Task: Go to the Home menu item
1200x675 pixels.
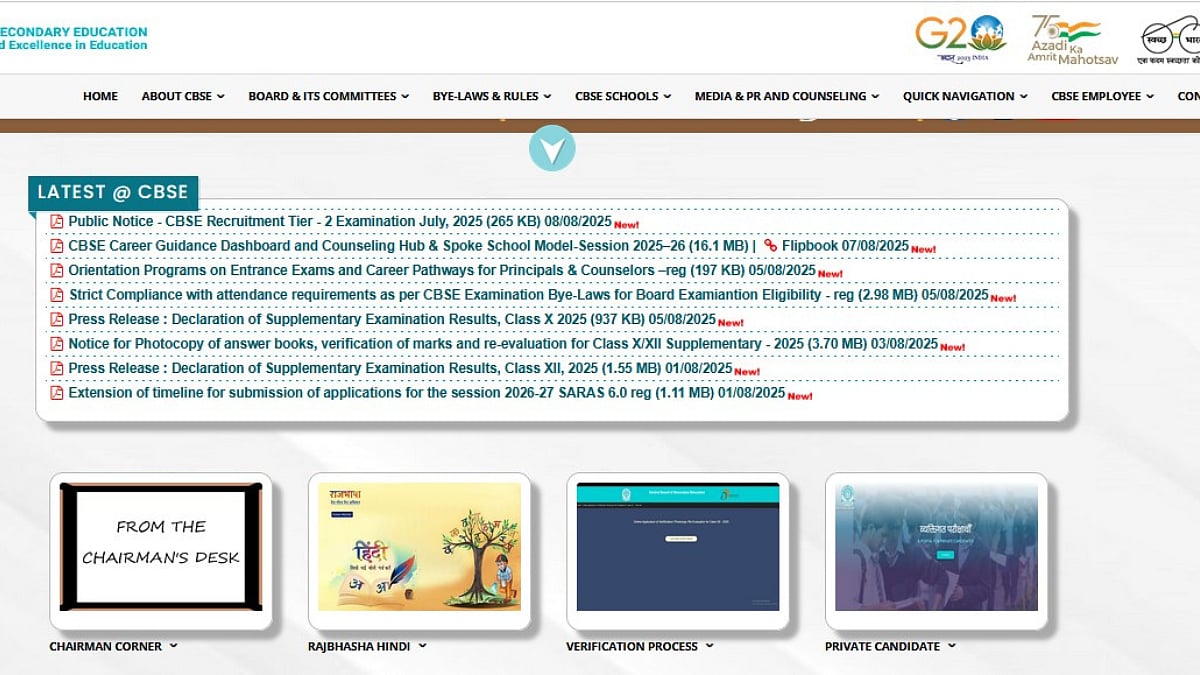Action: (100, 96)
